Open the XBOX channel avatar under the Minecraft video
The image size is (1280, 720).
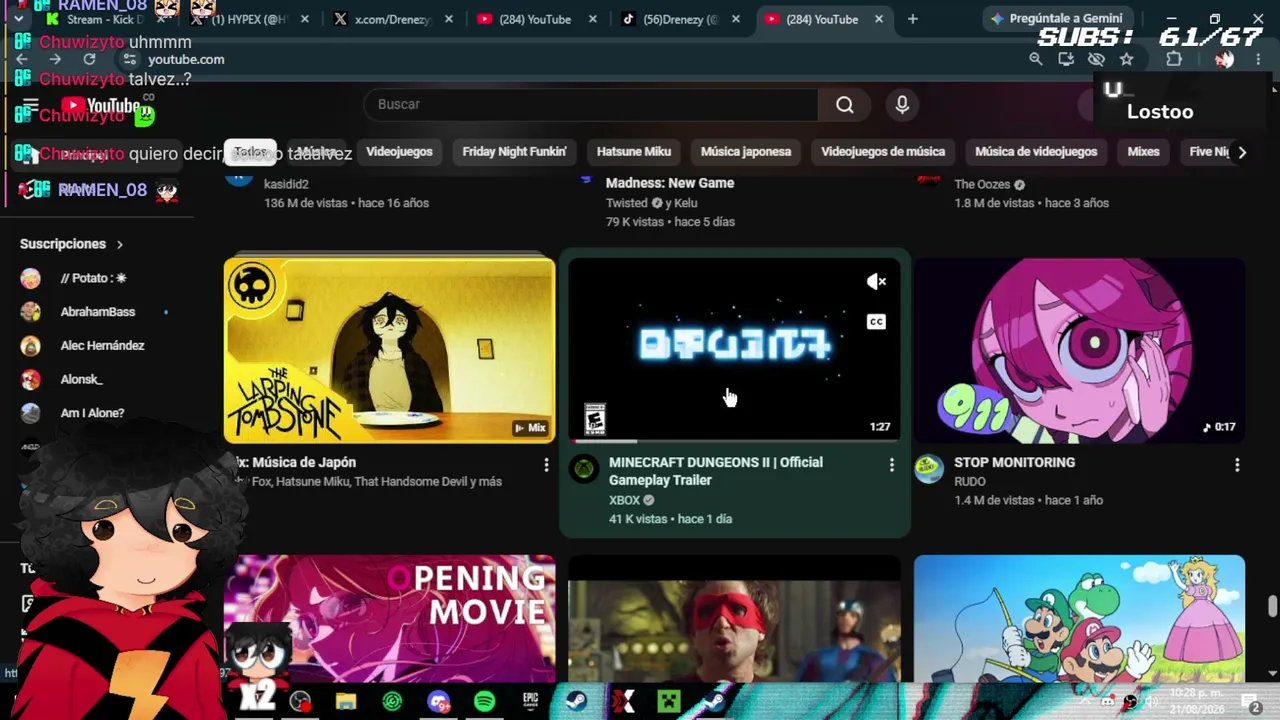(584, 469)
